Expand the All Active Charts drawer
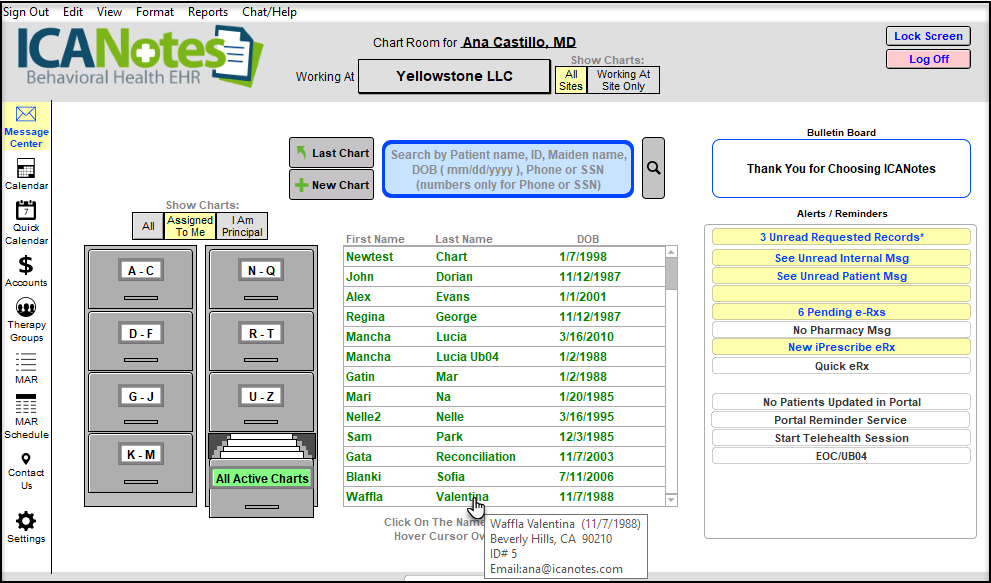Image resolution: width=991 pixels, height=583 pixels. (261, 478)
